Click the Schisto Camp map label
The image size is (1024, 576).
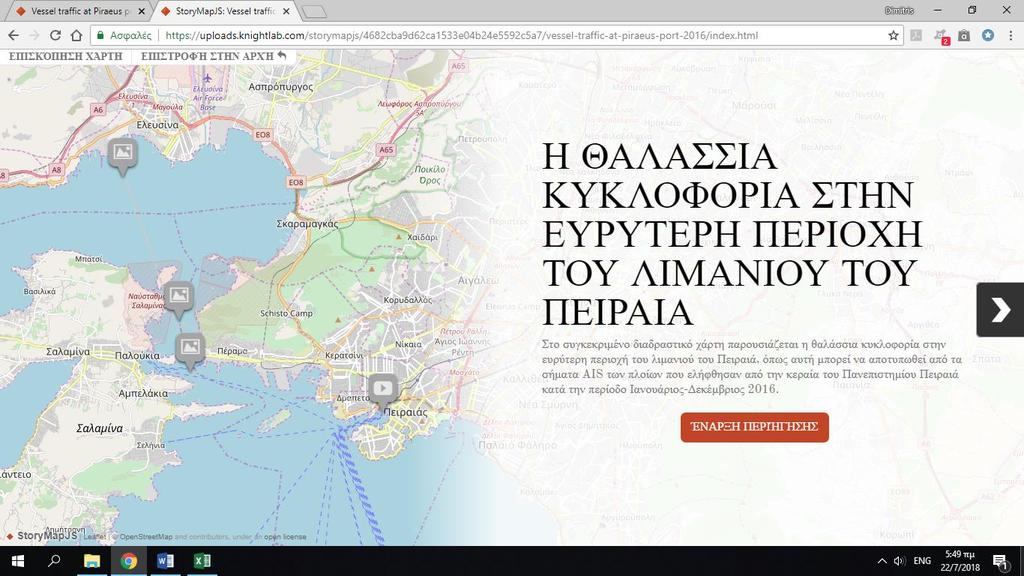point(286,313)
